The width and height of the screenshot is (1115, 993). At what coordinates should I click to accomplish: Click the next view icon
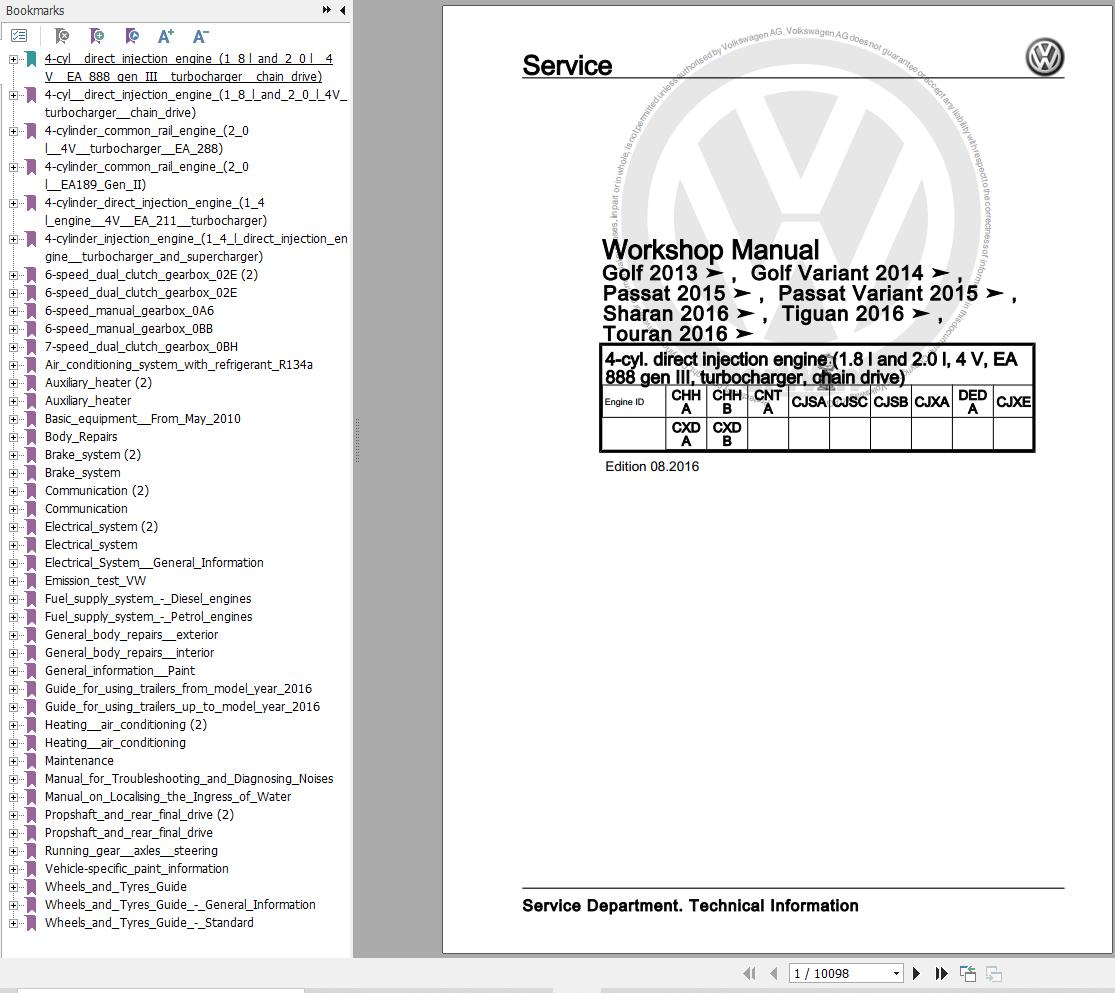[x=994, y=973]
